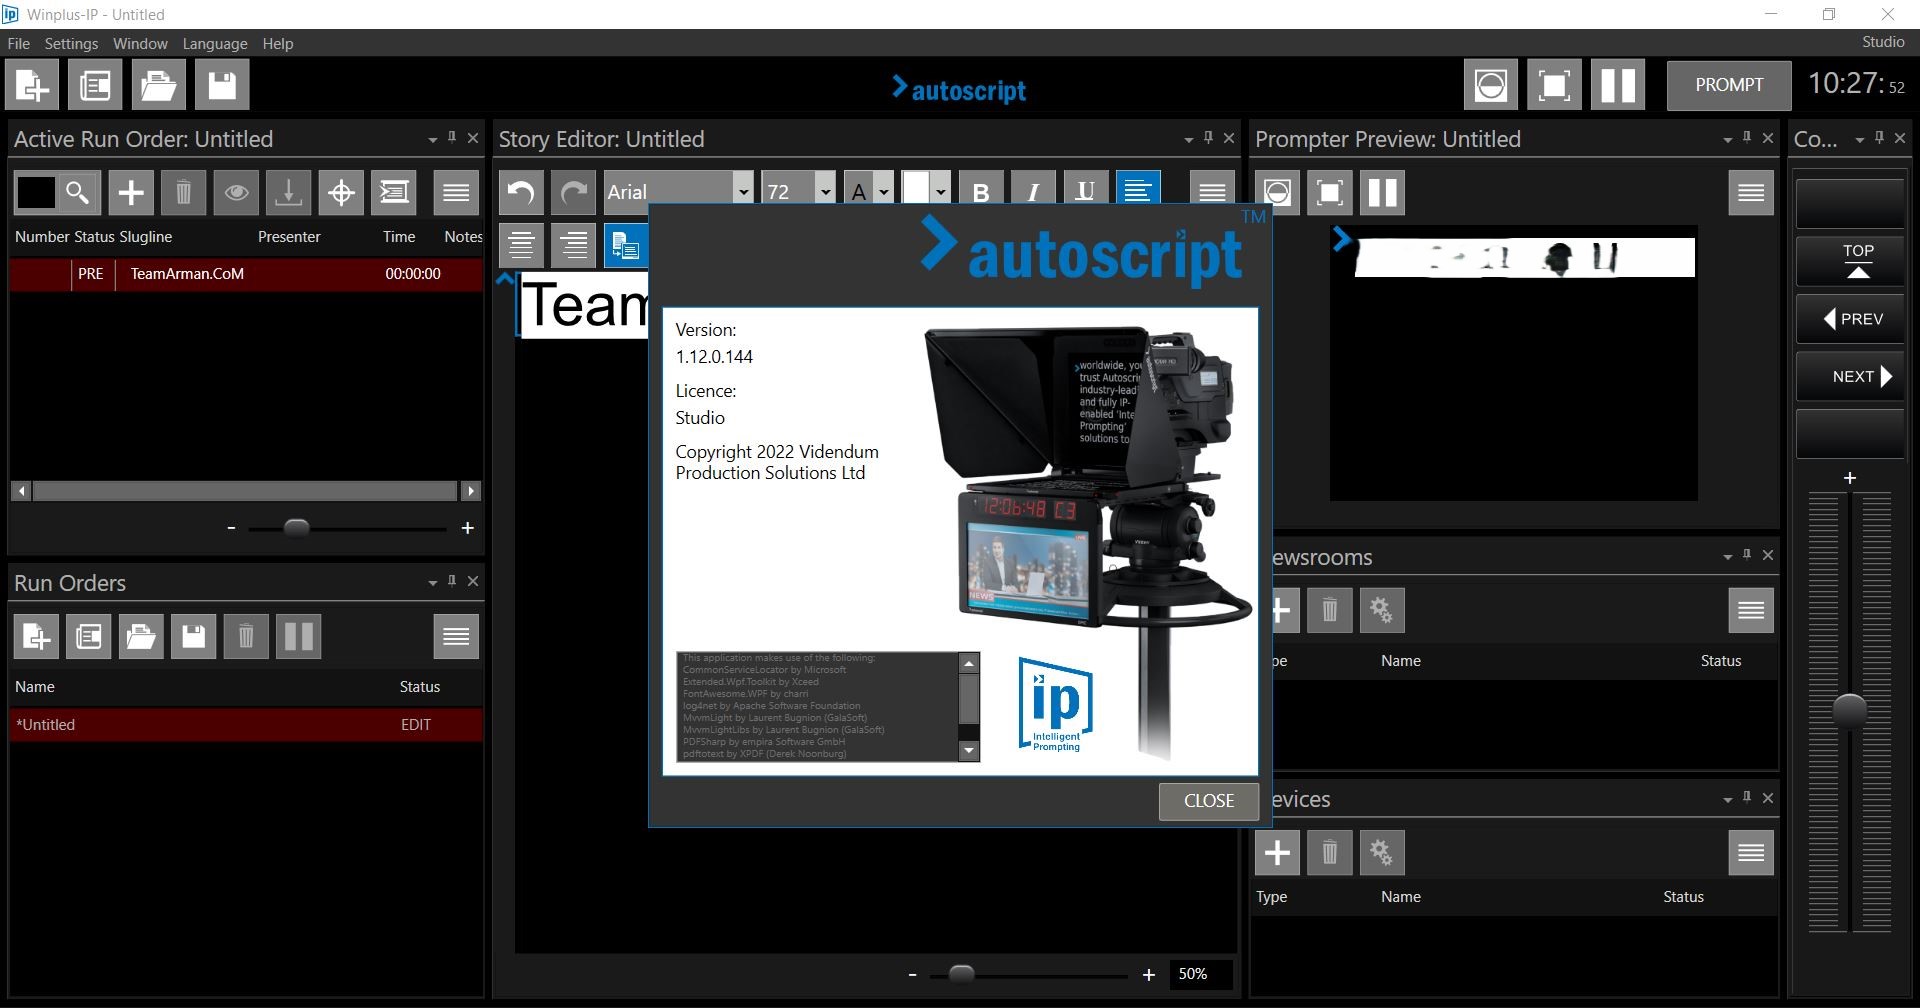Click the pause icon in Prompter Preview
Viewport: 1920px width, 1008px height.
[1382, 193]
